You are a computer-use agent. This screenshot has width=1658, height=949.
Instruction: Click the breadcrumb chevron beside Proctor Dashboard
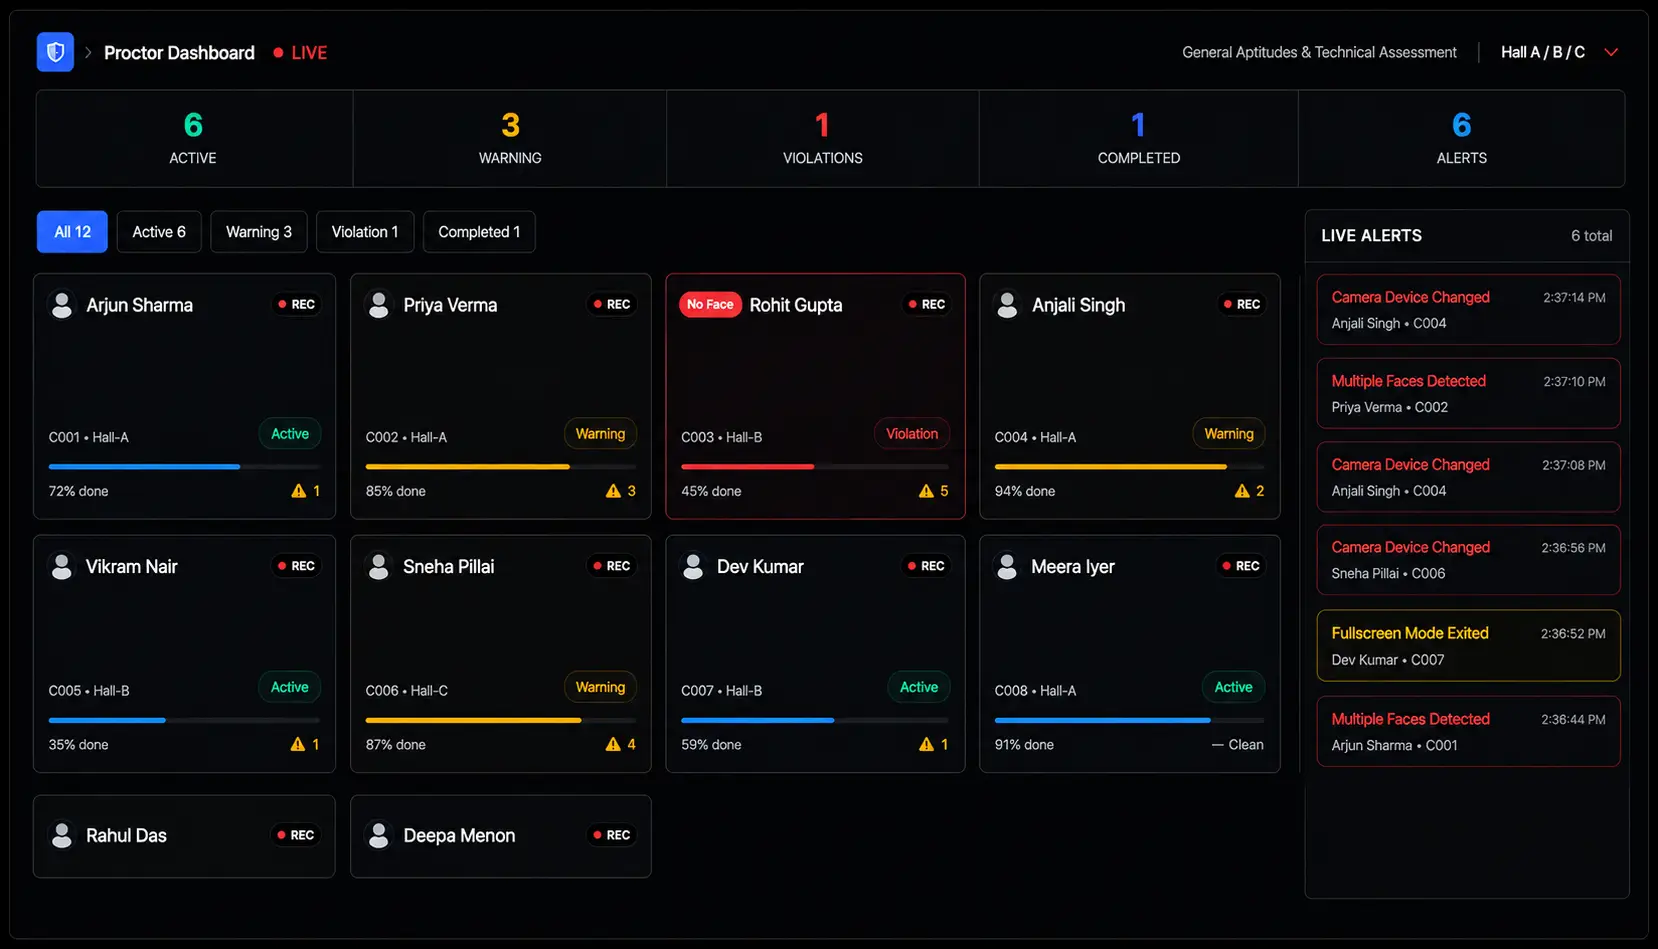[x=88, y=52]
